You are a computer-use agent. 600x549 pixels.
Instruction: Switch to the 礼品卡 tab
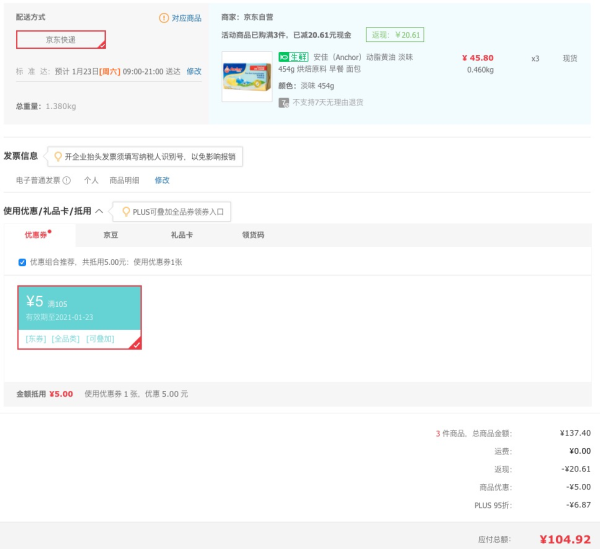(x=182, y=235)
